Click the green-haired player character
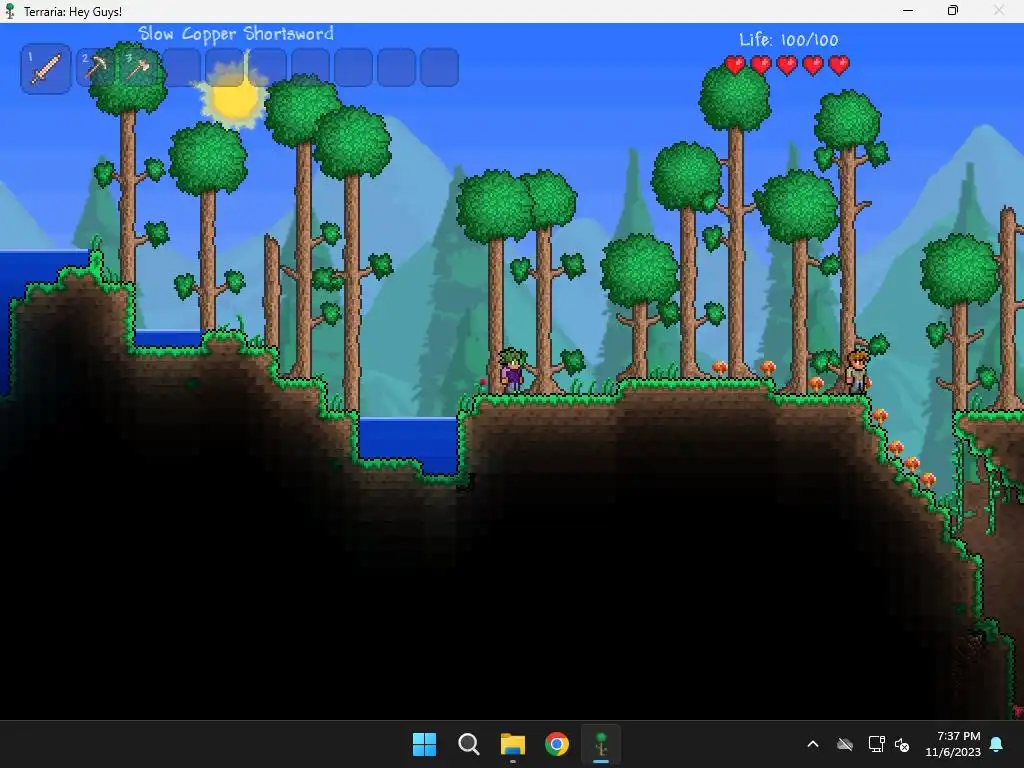 (x=511, y=370)
